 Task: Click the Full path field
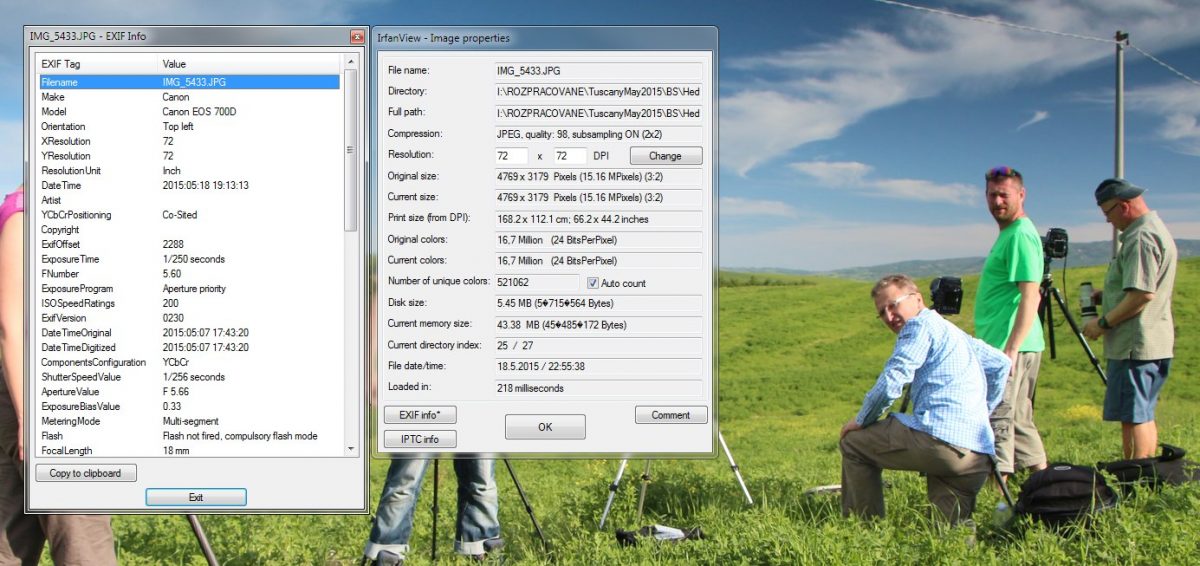tap(598, 114)
